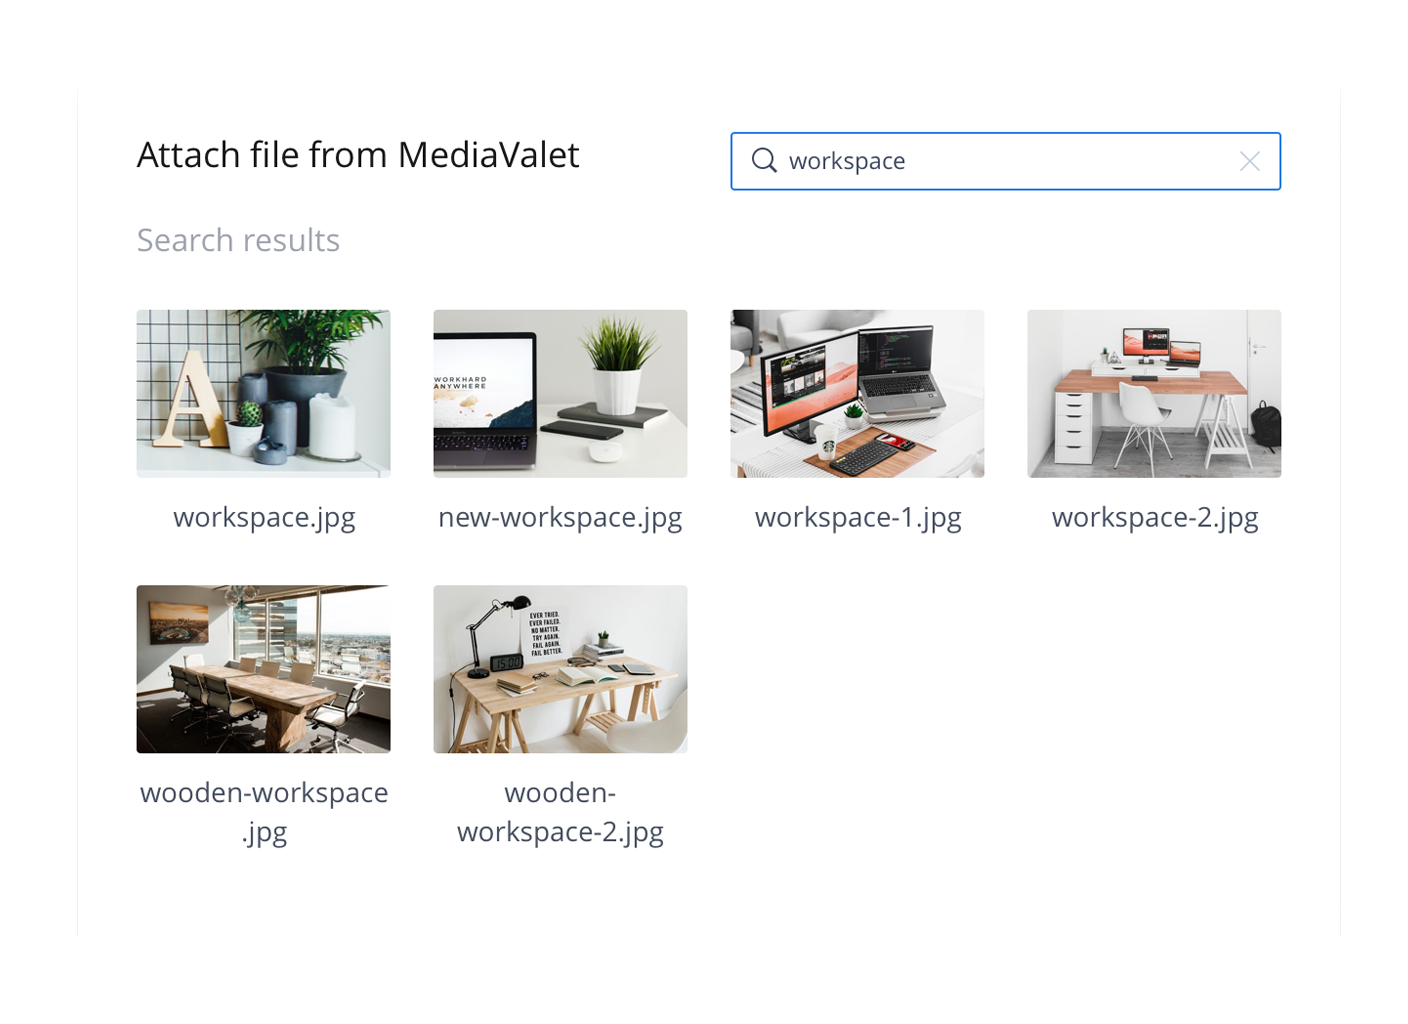
Task: Click the workspace.jpg file name label
Action: coord(264,517)
